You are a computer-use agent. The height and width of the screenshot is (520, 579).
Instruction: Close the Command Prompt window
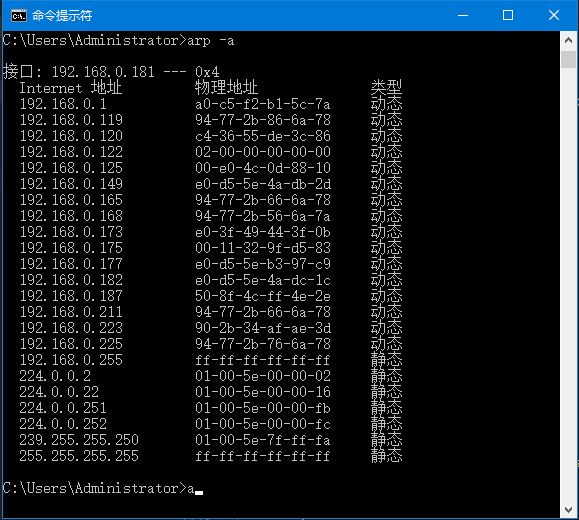[x=554, y=16]
